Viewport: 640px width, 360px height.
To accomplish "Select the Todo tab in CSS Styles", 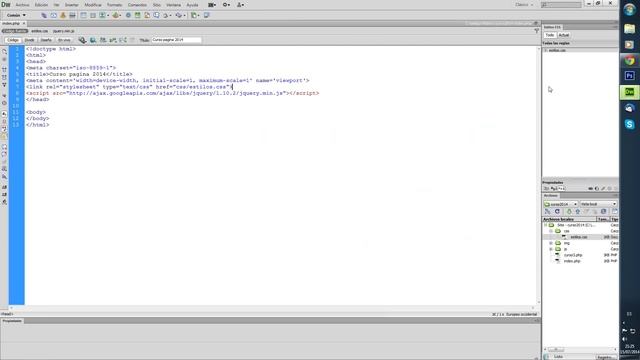I will point(550,35).
